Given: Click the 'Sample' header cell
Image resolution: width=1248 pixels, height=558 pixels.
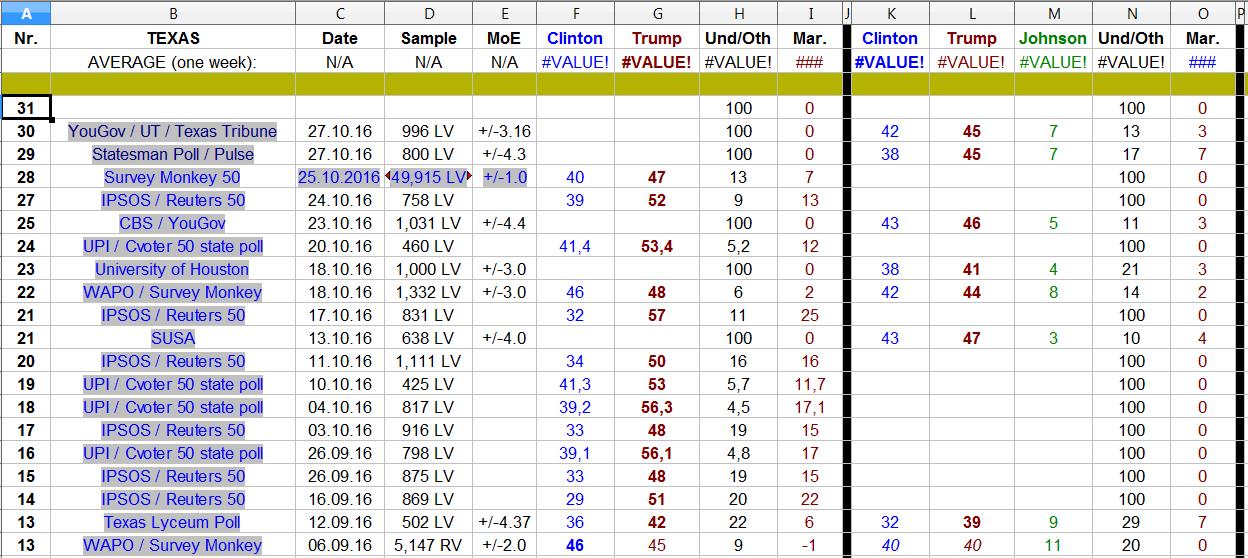Looking at the screenshot, I should [429, 38].
